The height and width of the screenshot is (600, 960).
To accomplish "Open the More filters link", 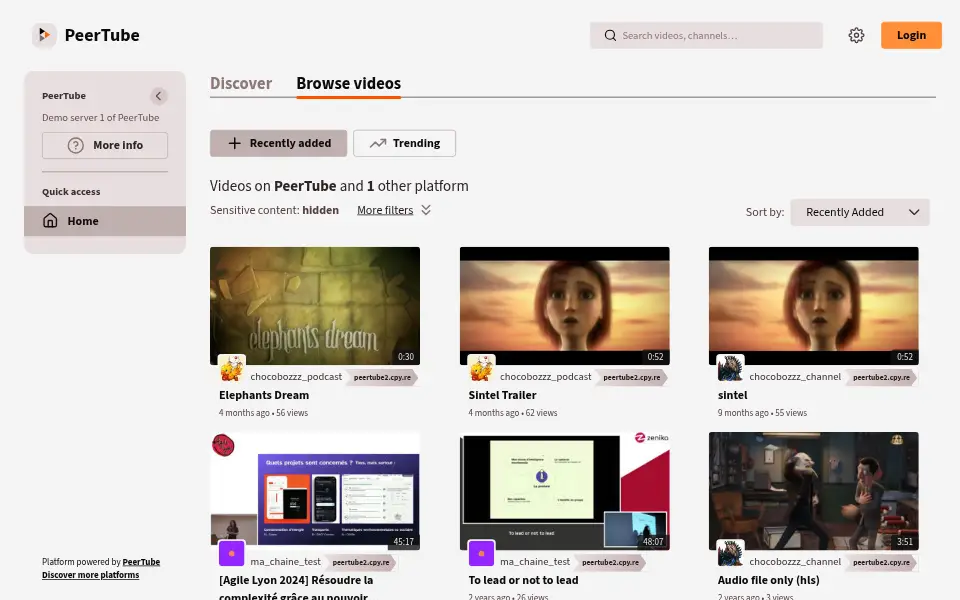I will point(385,210).
